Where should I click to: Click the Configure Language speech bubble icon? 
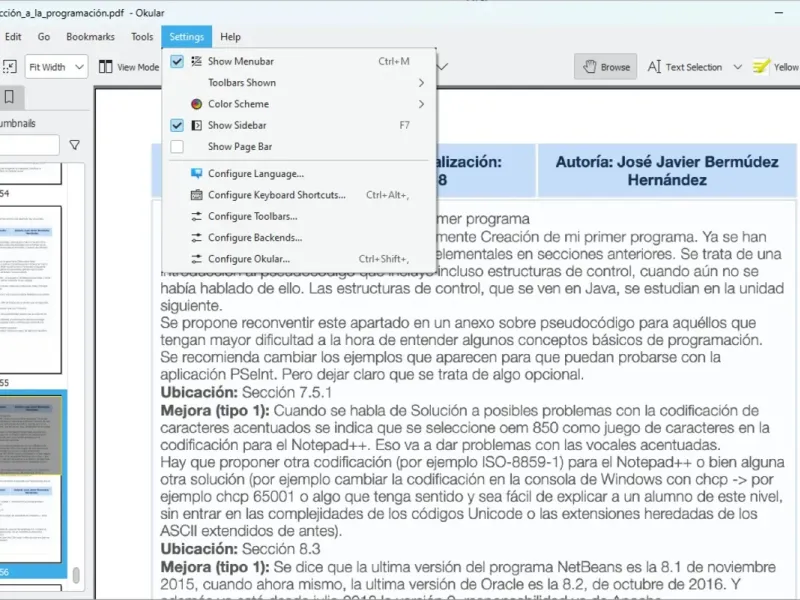pos(196,173)
